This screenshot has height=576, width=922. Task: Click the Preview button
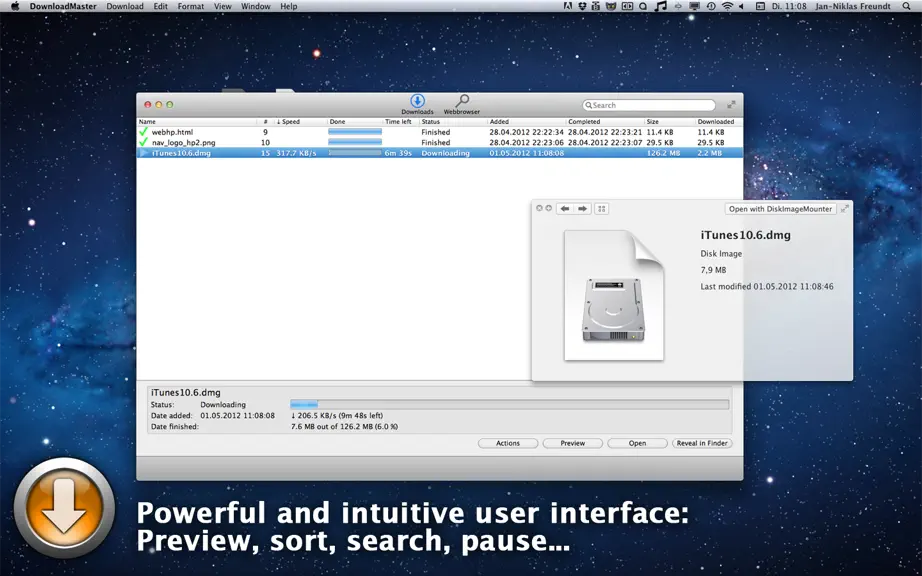pyautogui.click(x=573, y=443)
